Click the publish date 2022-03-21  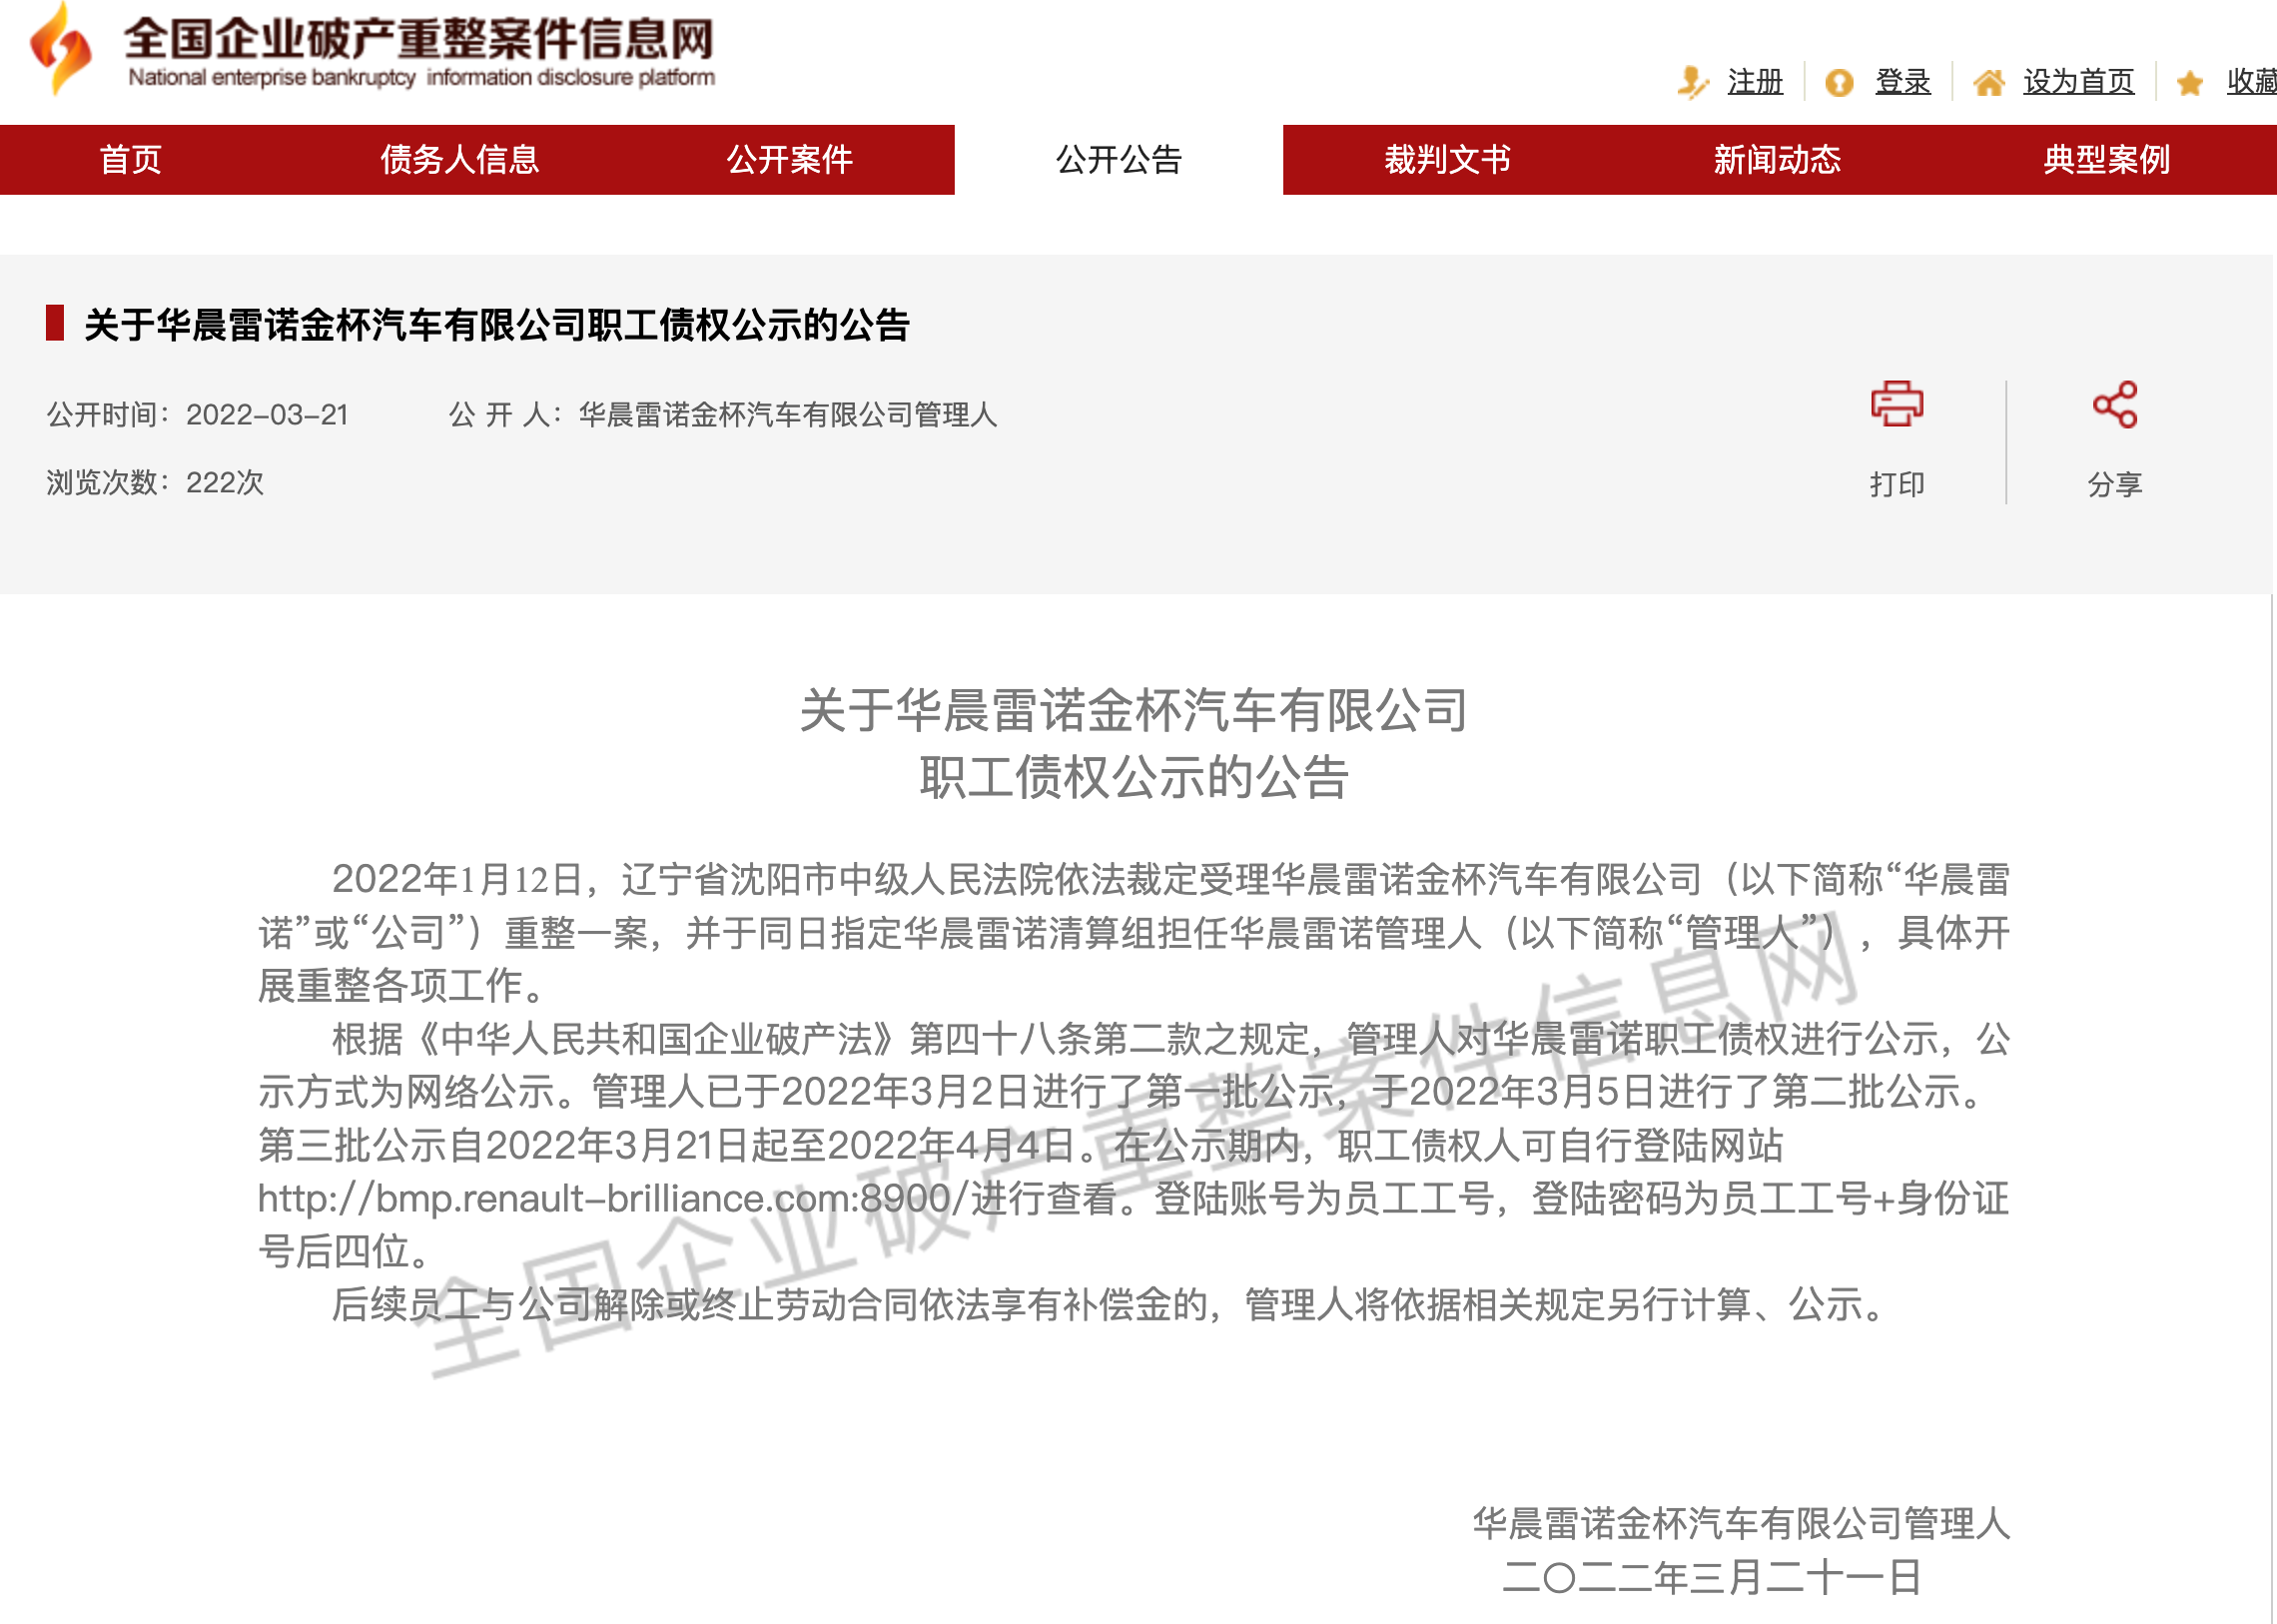[267, 415]
